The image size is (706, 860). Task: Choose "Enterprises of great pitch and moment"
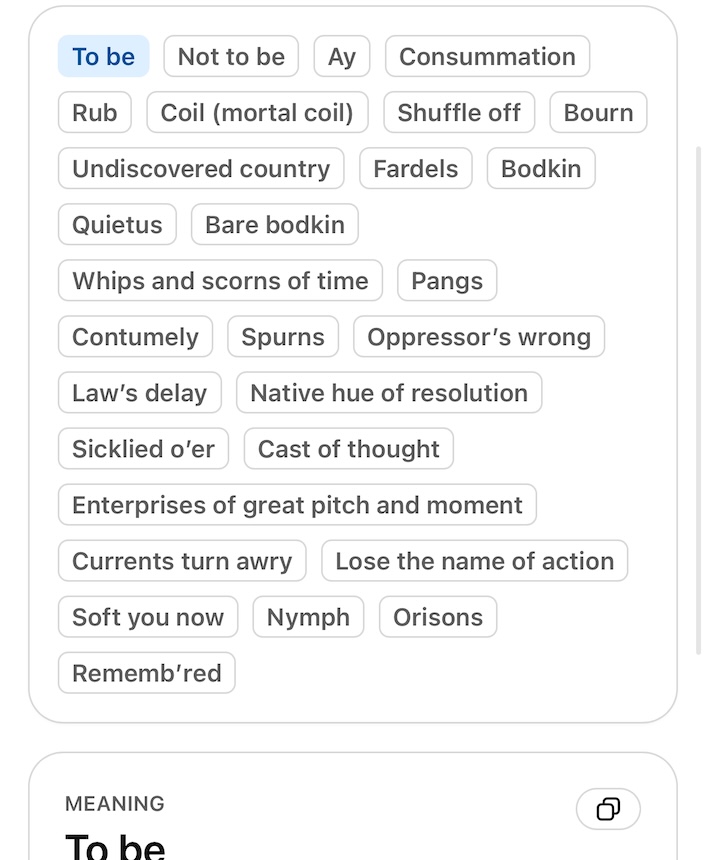pyautogui.click(x=297, y=505)
